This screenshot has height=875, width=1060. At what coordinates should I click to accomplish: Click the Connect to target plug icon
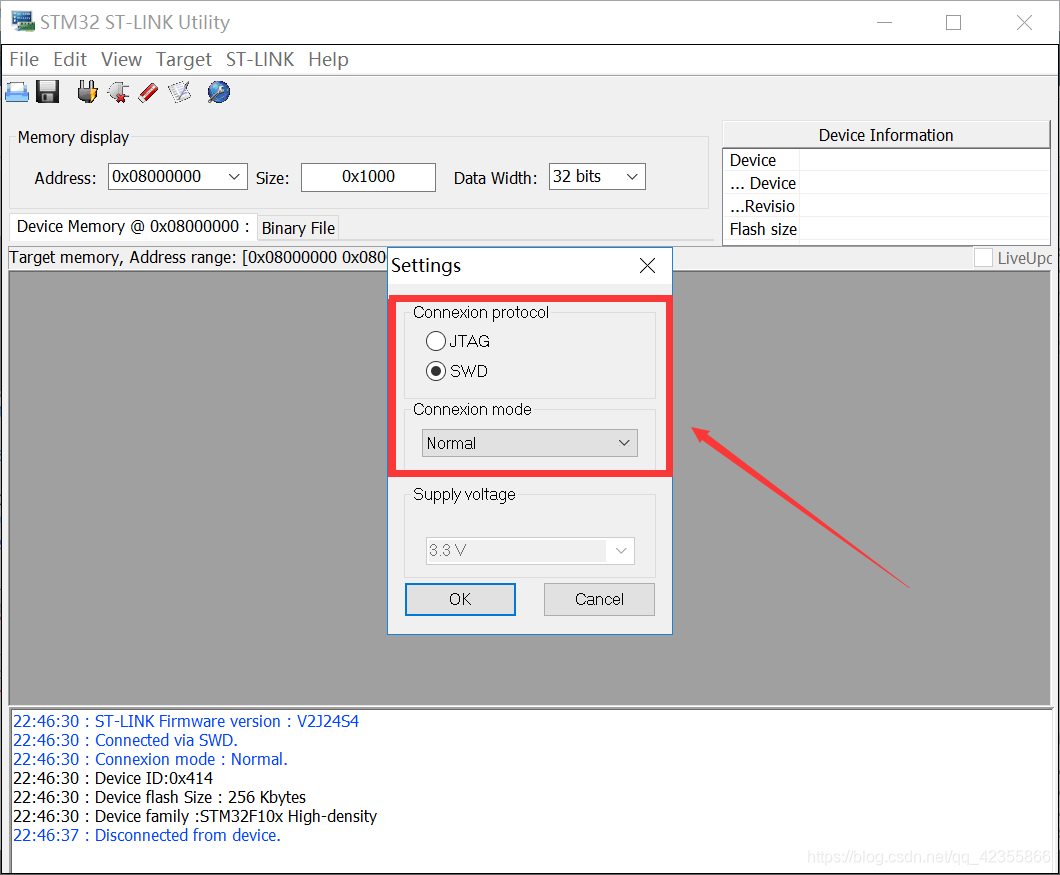click(87, 92)
